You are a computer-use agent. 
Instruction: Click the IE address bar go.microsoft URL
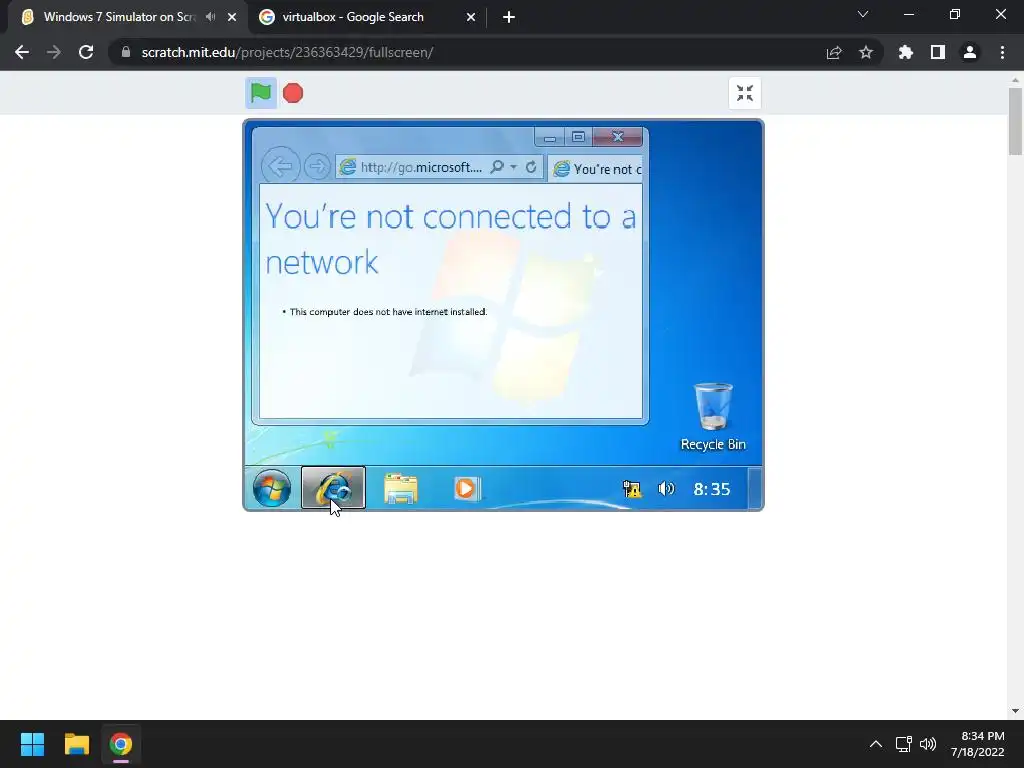click(x=421, y=167)
